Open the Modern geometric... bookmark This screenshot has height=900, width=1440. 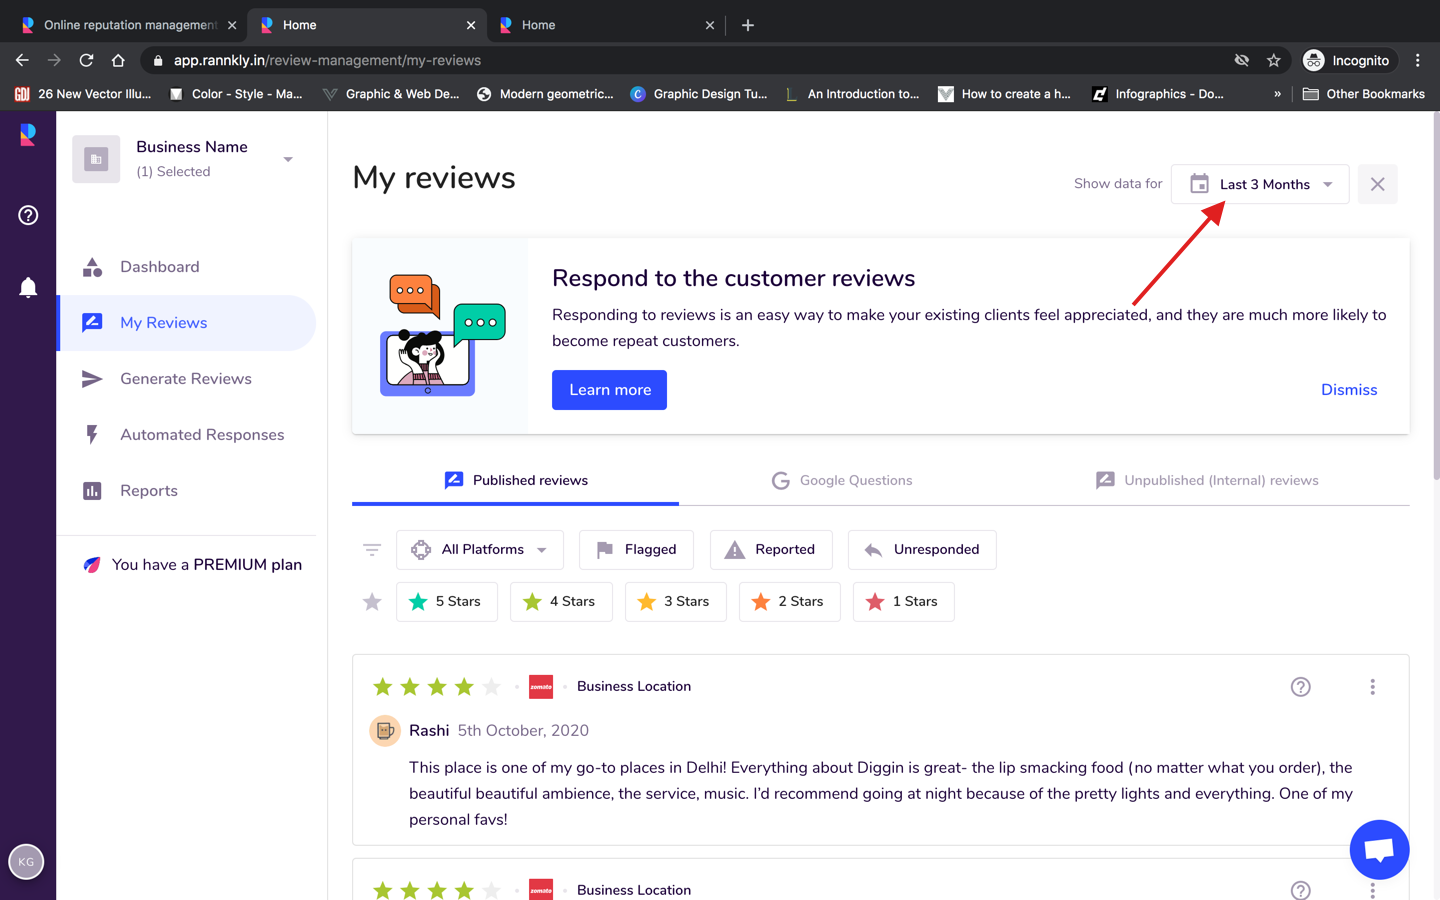545,94
